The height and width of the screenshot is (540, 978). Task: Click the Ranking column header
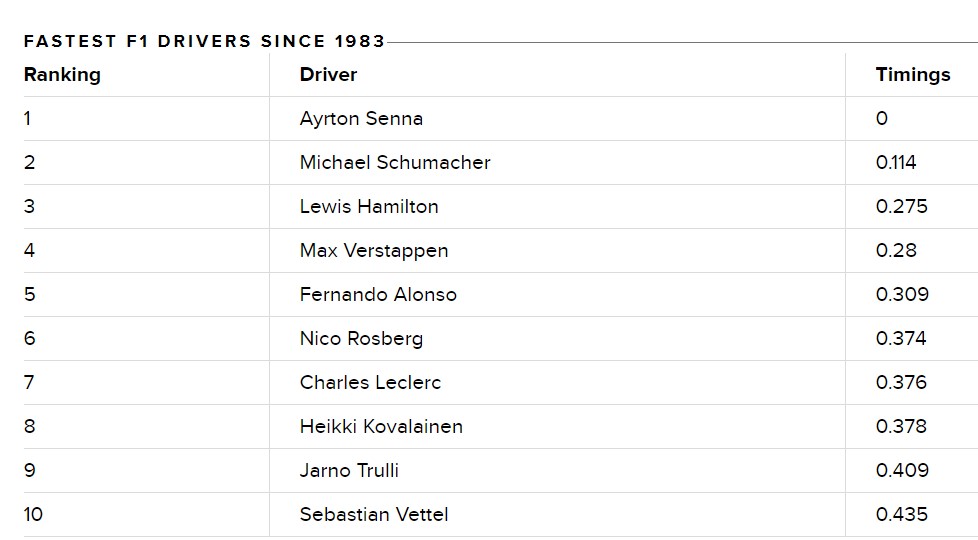coord(62,75)
